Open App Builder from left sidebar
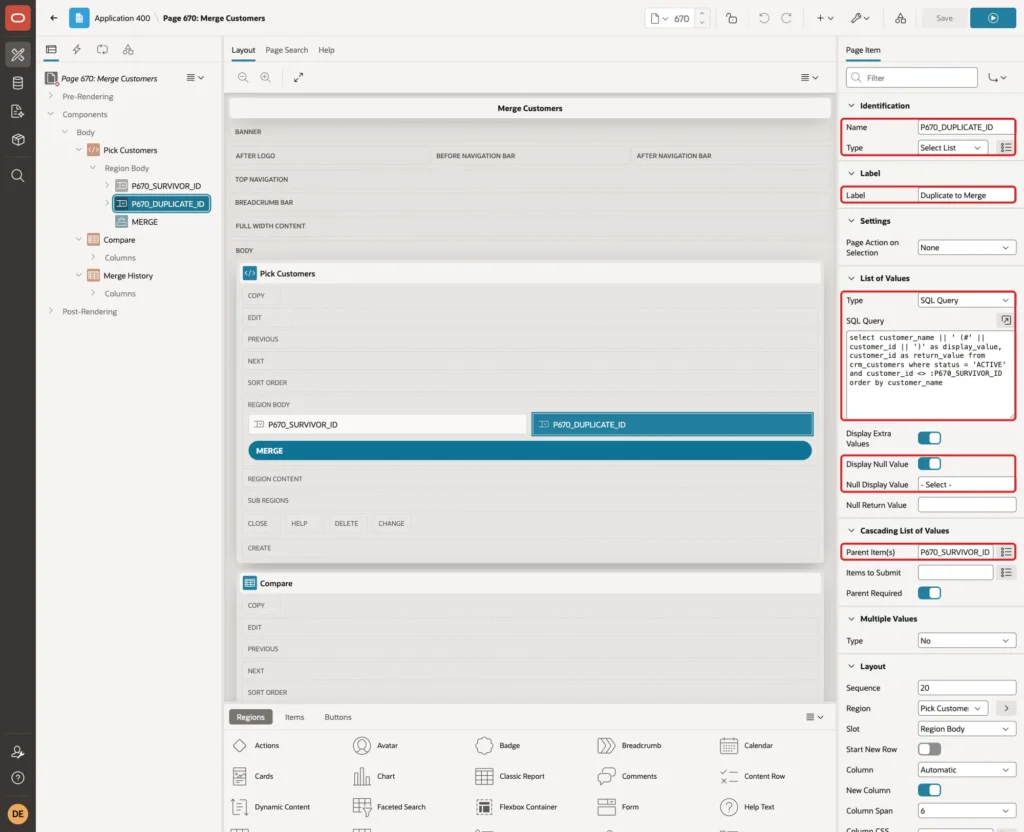Screen dimensions: 1024x832 tap(18, 55)
